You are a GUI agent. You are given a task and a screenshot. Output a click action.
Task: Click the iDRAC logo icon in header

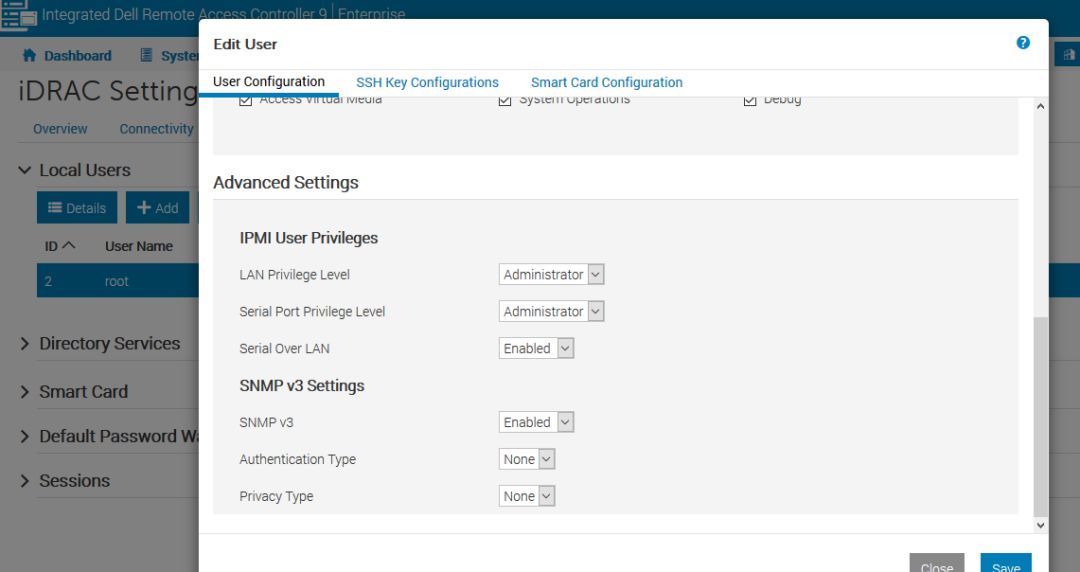point(17,14)
